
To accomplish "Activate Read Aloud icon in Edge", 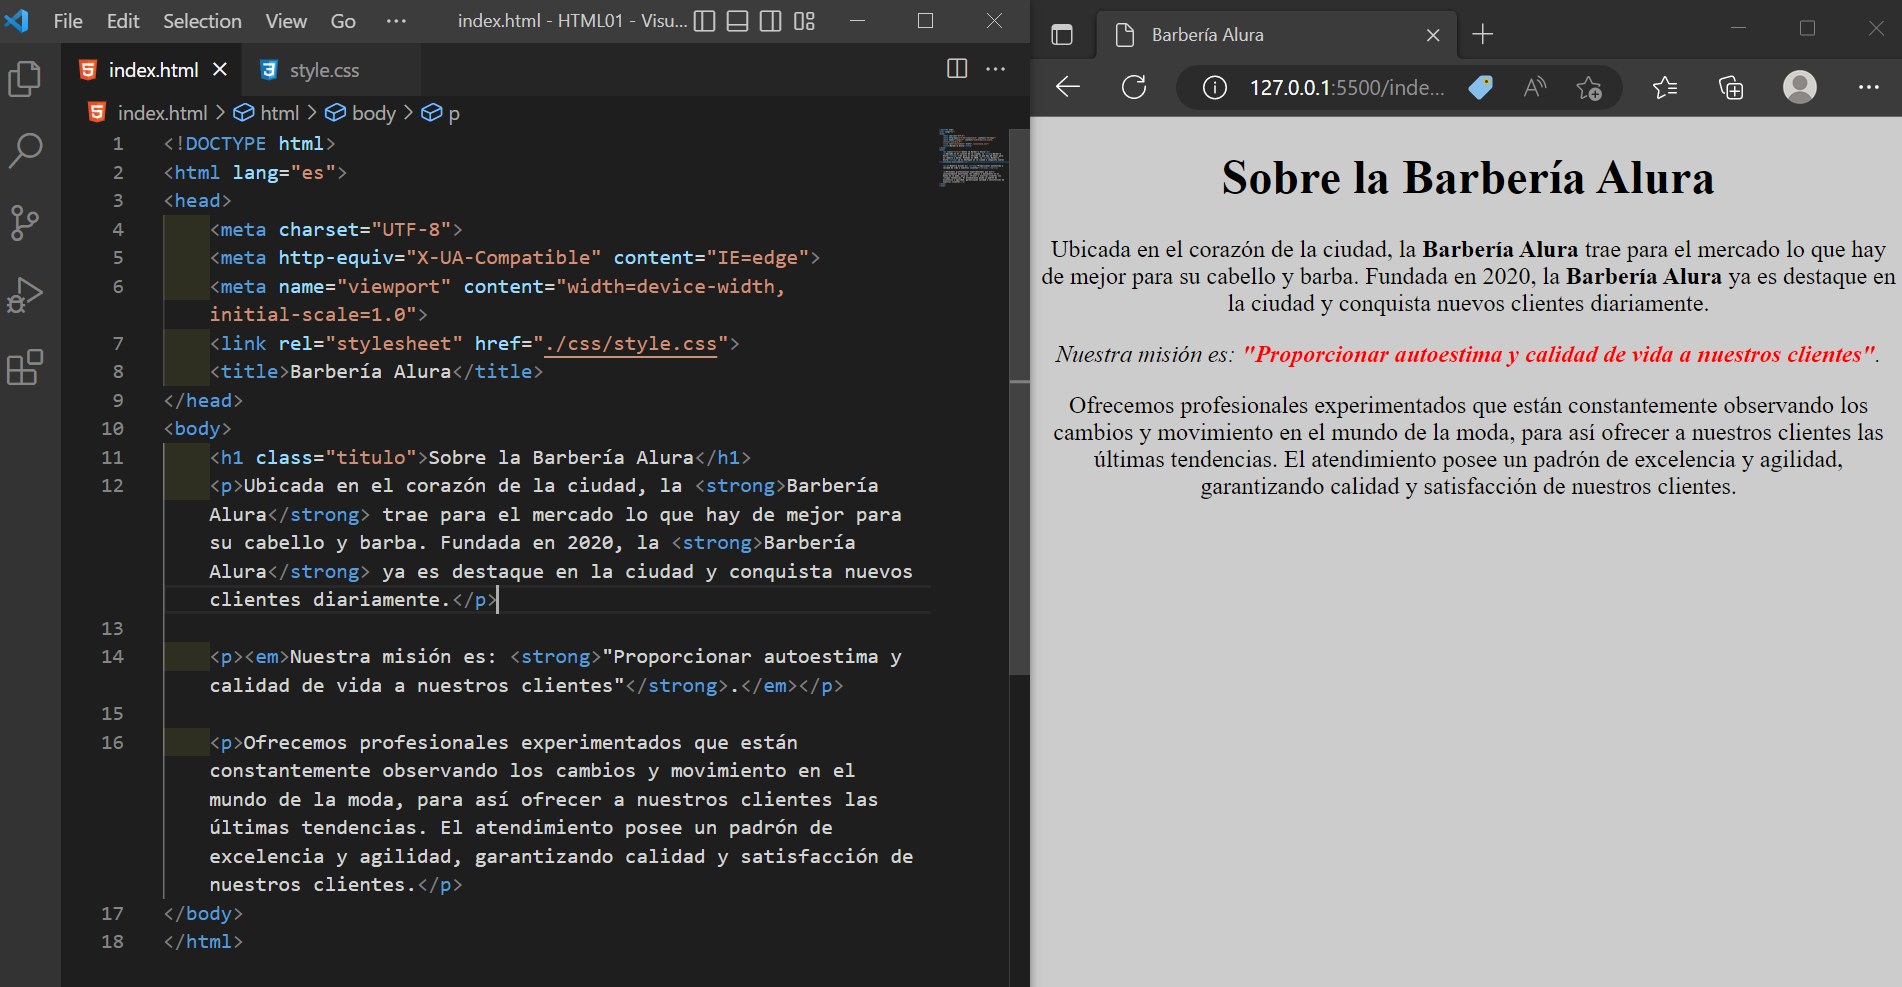I will coord(1535,87).
